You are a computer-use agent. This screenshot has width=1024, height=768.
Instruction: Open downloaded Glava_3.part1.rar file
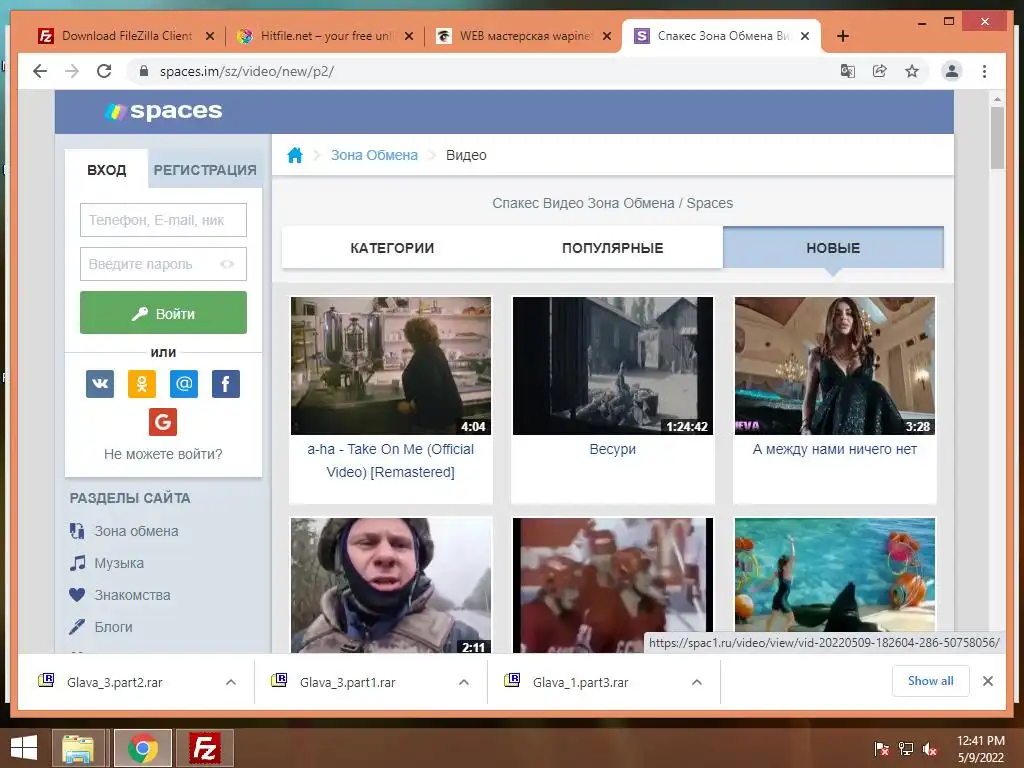(347, 682)
